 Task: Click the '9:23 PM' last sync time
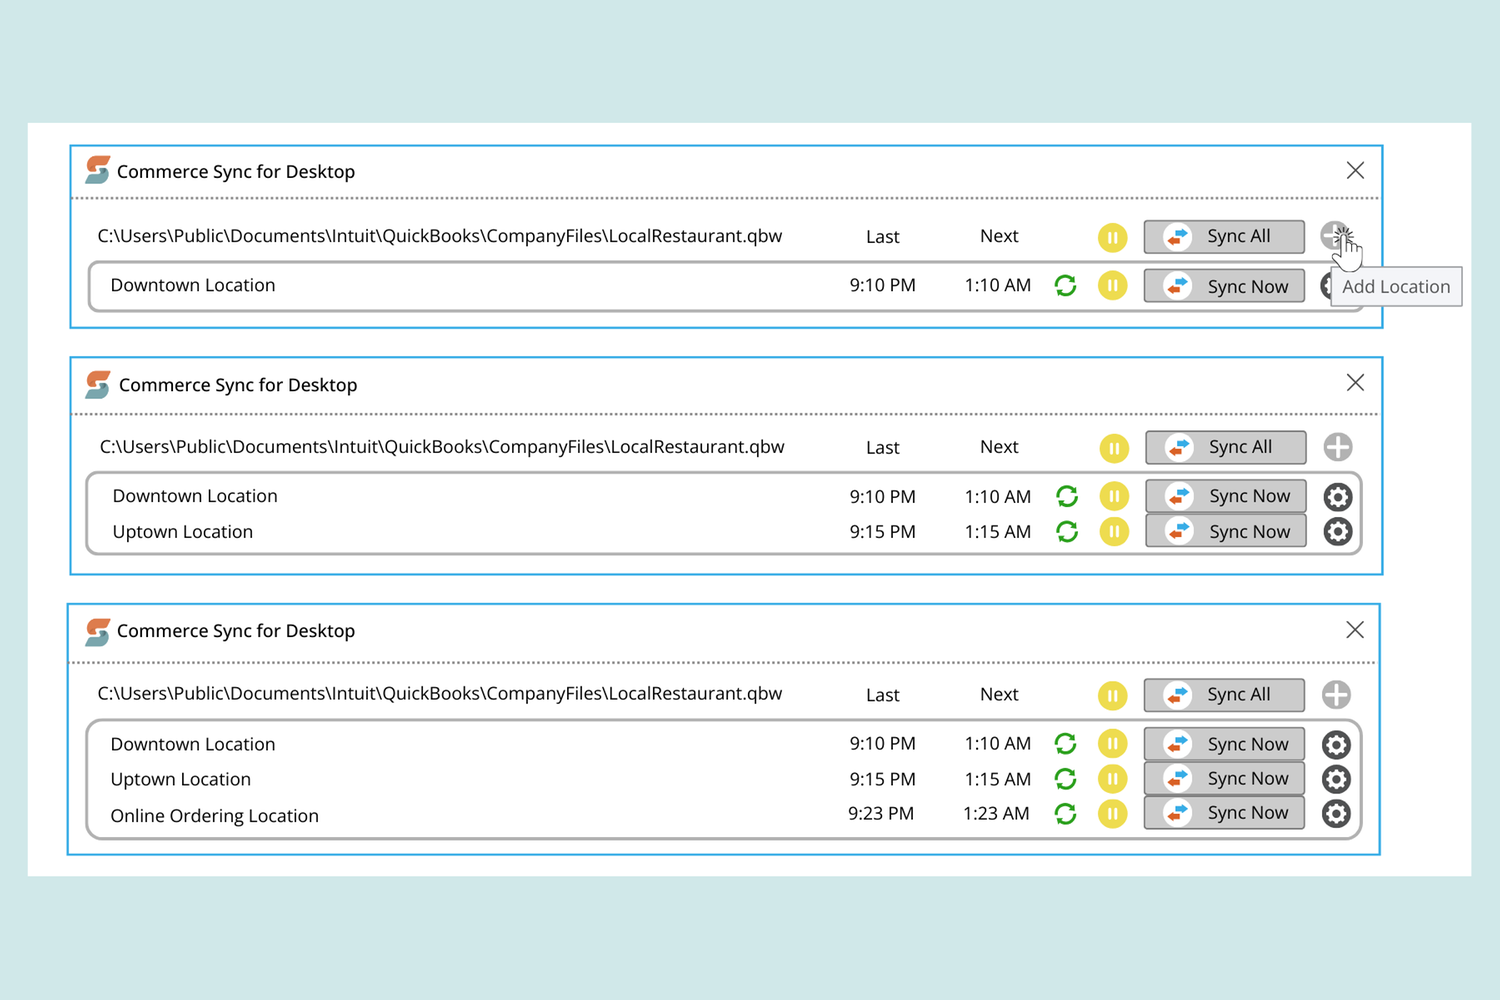pyautogui.click(x=881, y=814)
